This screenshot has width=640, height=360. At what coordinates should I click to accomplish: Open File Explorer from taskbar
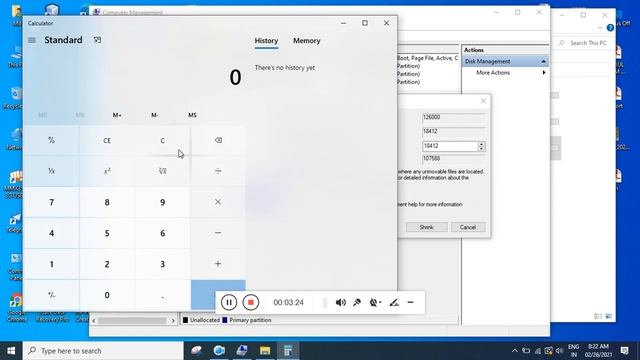click(x=265, y=351)
